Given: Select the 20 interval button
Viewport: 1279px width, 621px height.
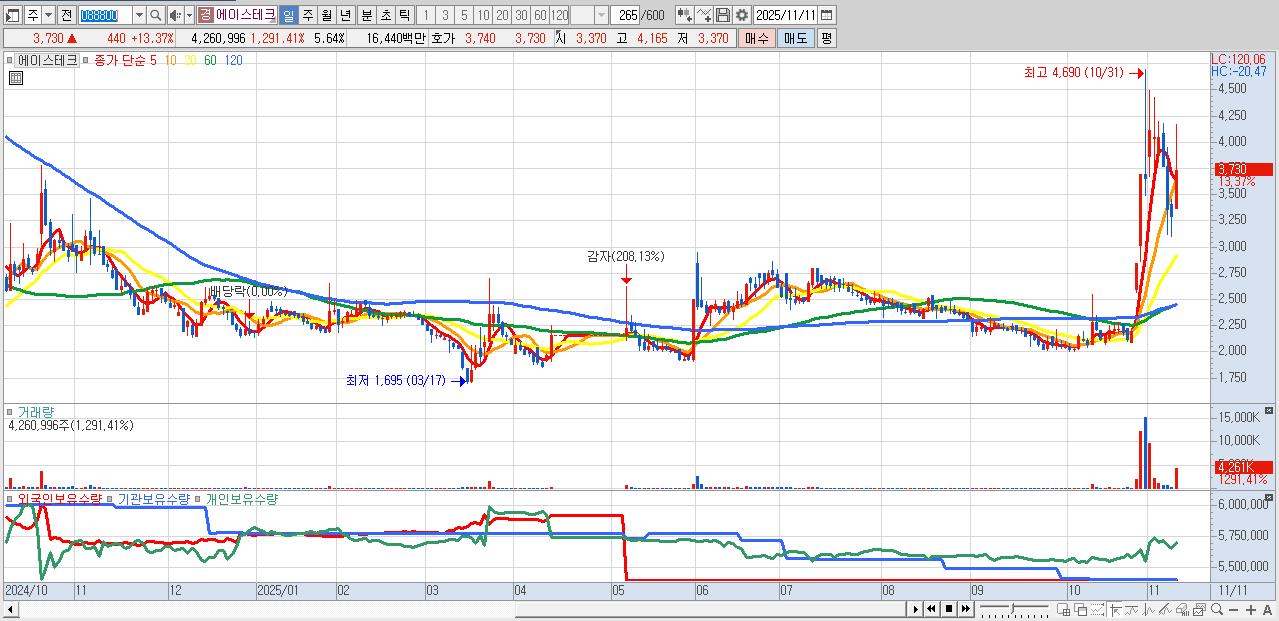Looking at the screenshot, I should click(502, 15).
